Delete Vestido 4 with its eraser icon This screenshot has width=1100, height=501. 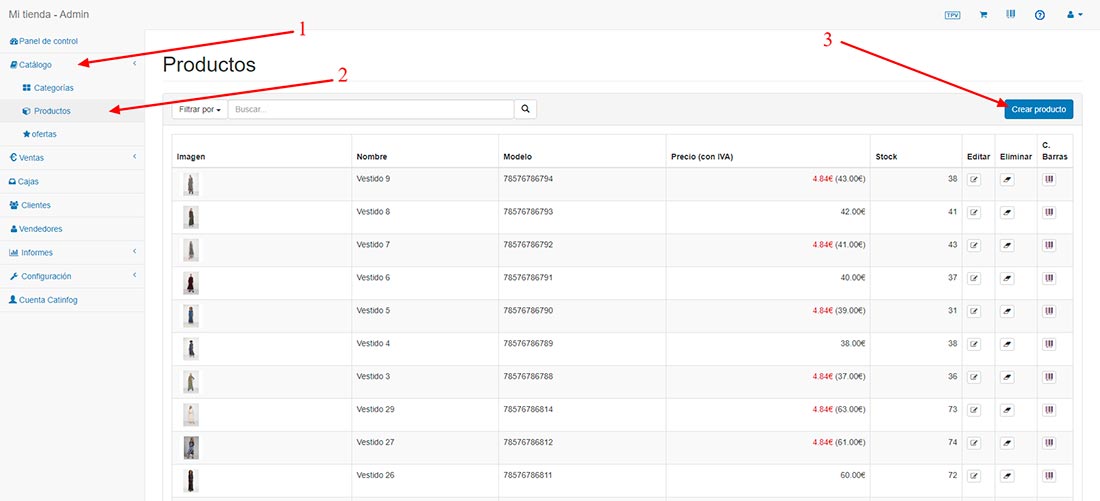[1007, 345]
